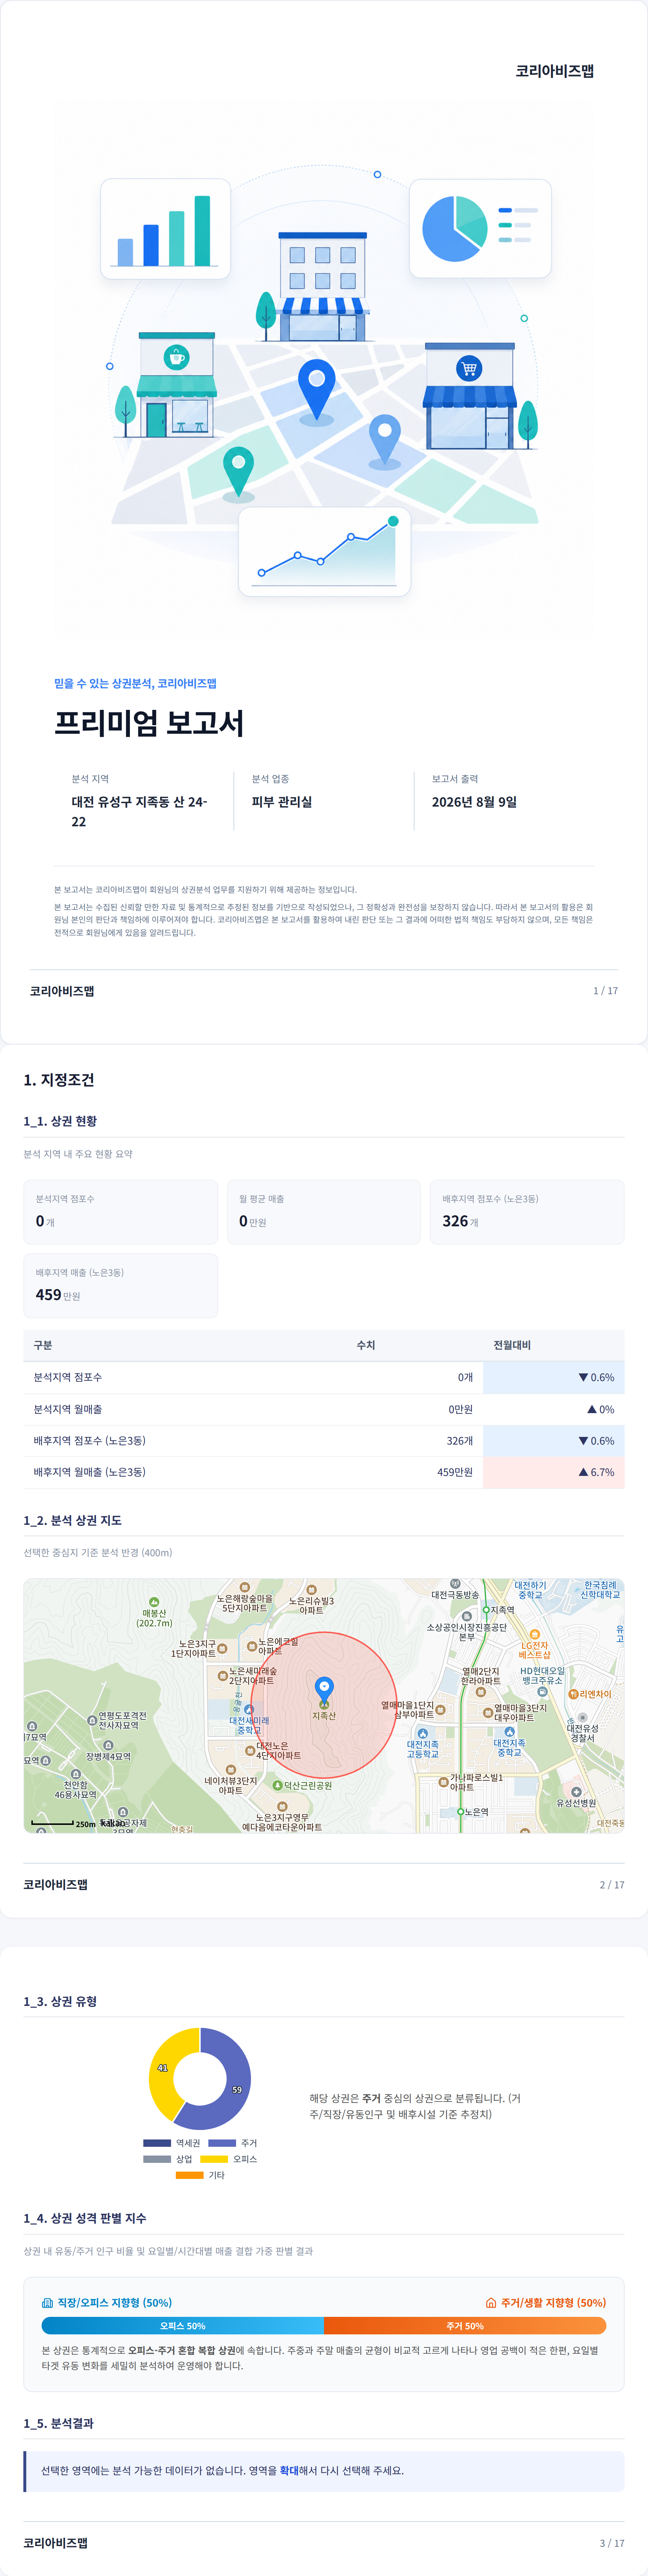
Task: Click the 유성선병원 hospital marker
Action: (576, 1792)
